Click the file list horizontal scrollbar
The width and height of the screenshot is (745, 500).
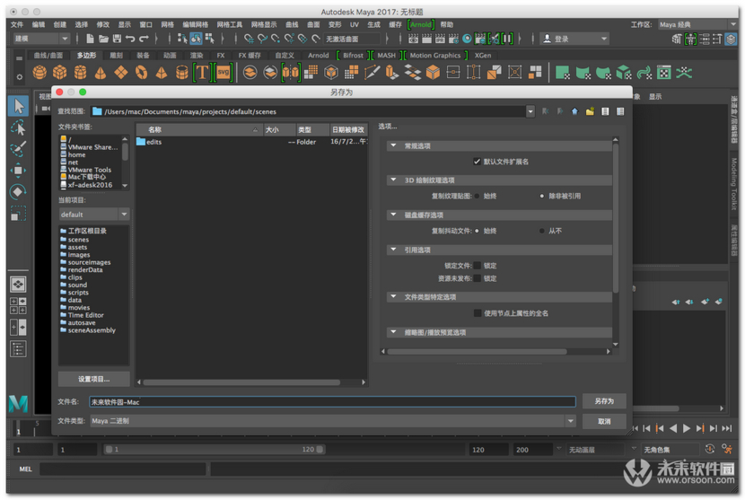[x=242, y=382]
